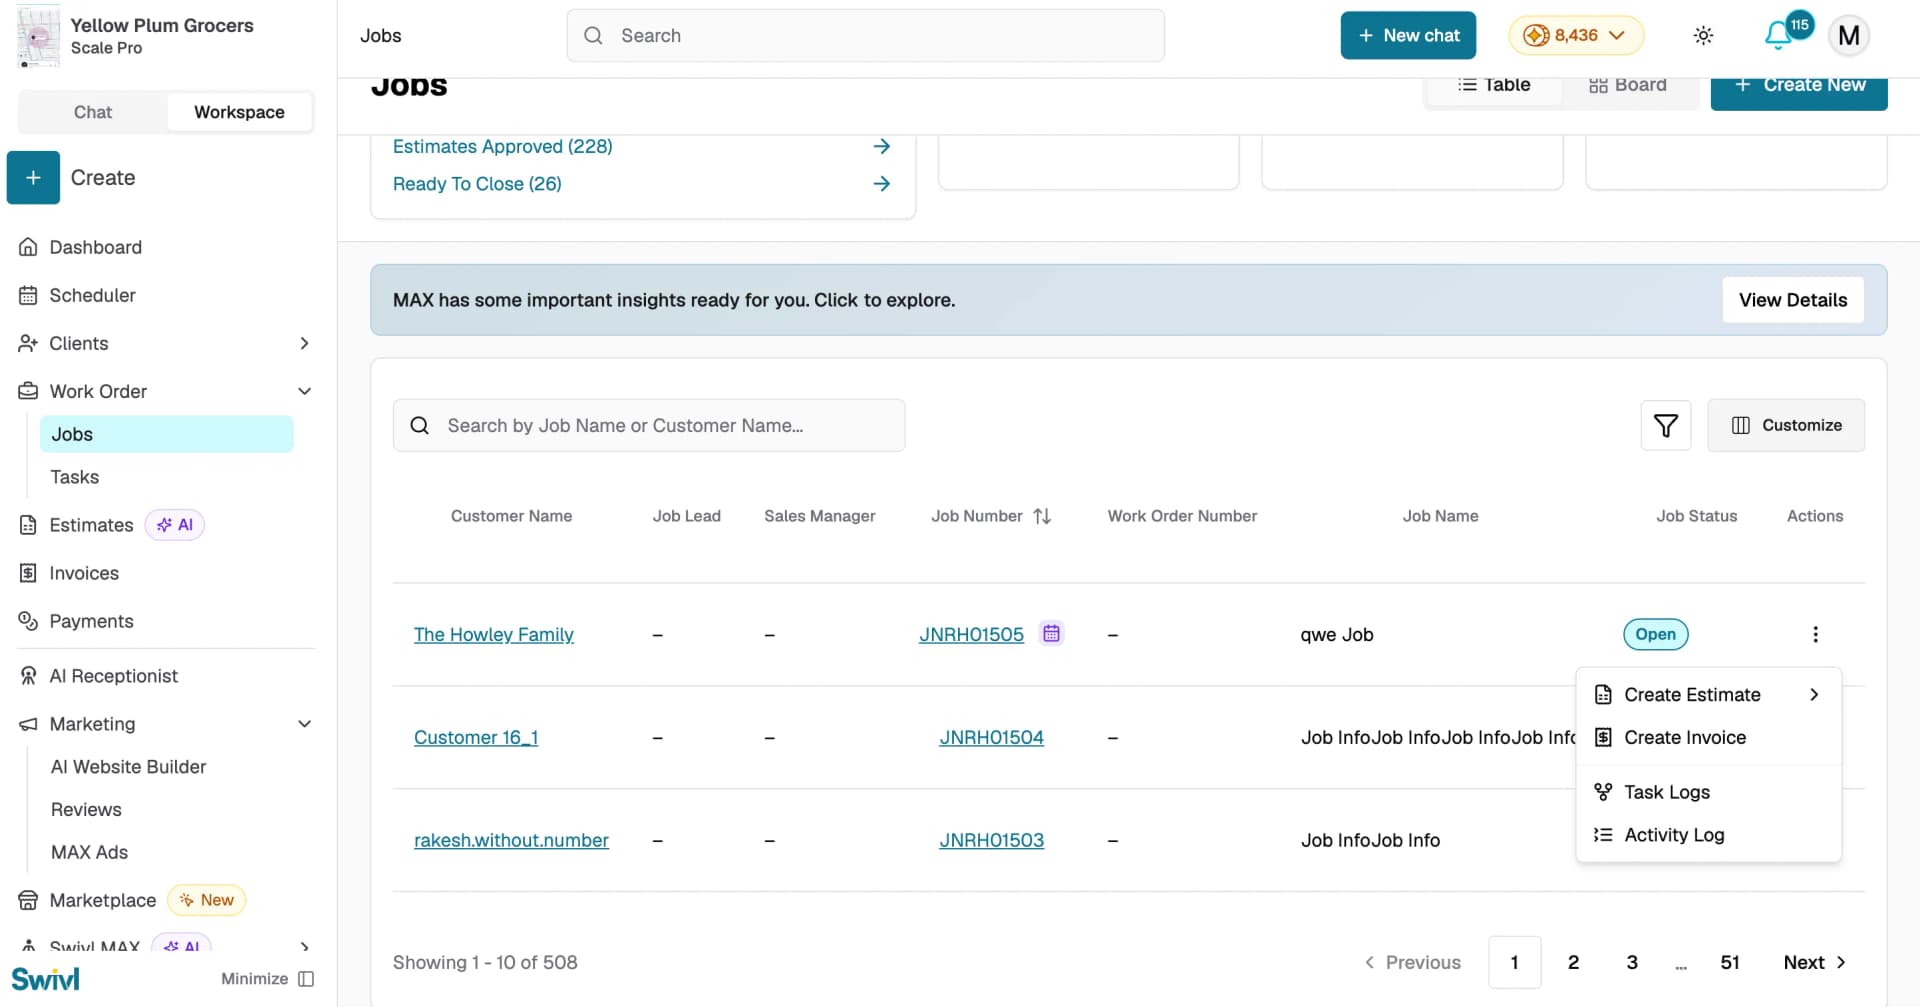Image resolution: width=1920 pixels, height=1007 pixels.
Task: Click Estimates Approved (228) link
Action: coord(502,146)
